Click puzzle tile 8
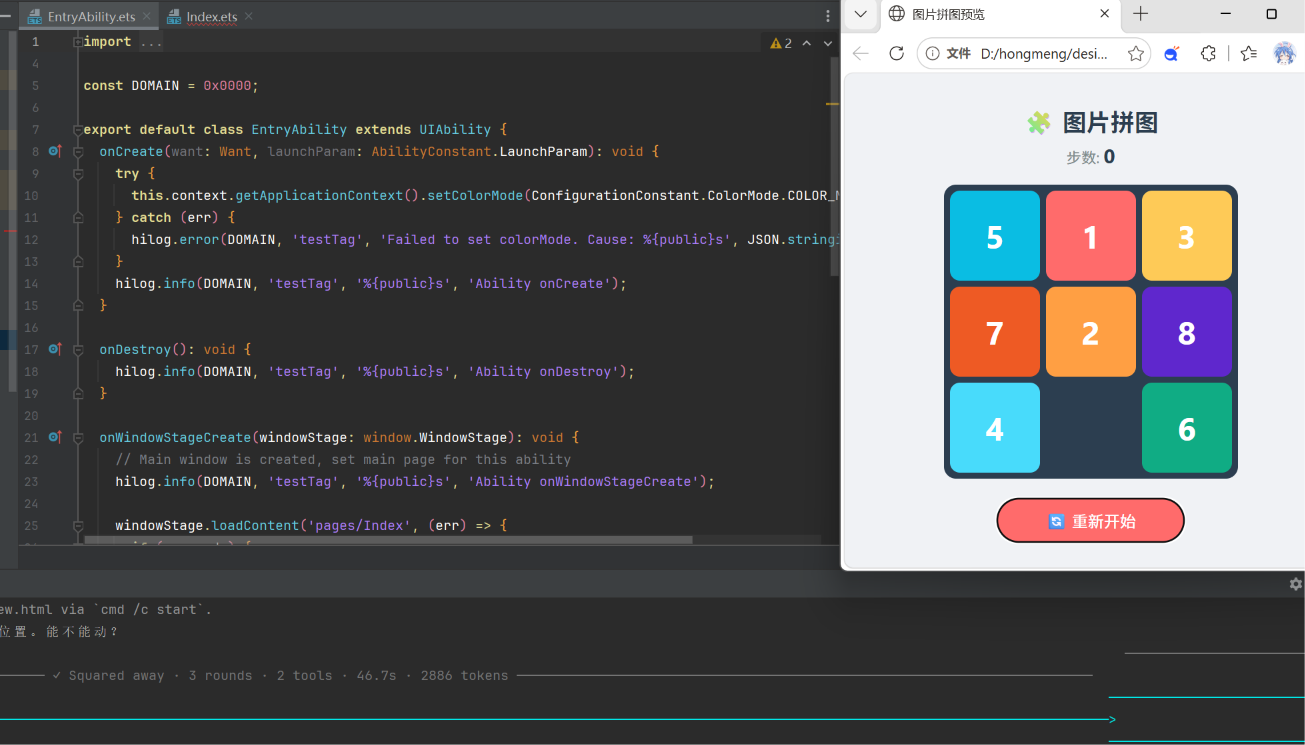The width and height of the screenshot is (1305, 745). [1187, 332]
